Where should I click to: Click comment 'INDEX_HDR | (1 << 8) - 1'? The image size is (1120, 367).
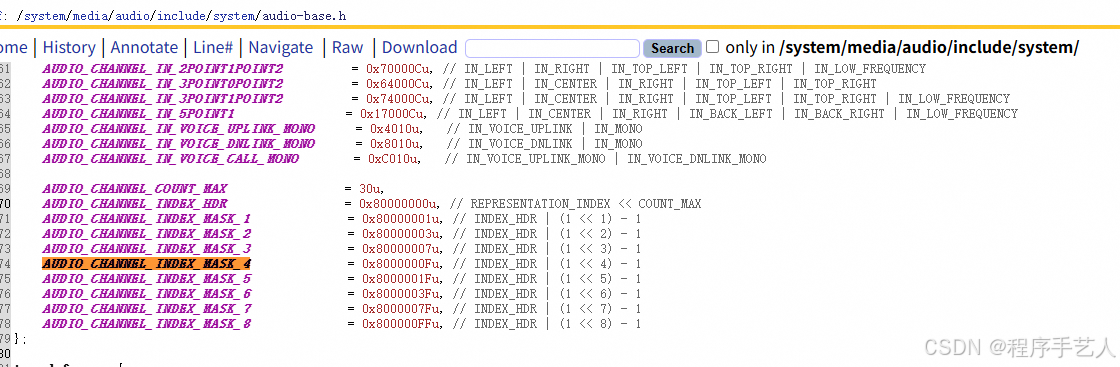click(x=558, y=324)
